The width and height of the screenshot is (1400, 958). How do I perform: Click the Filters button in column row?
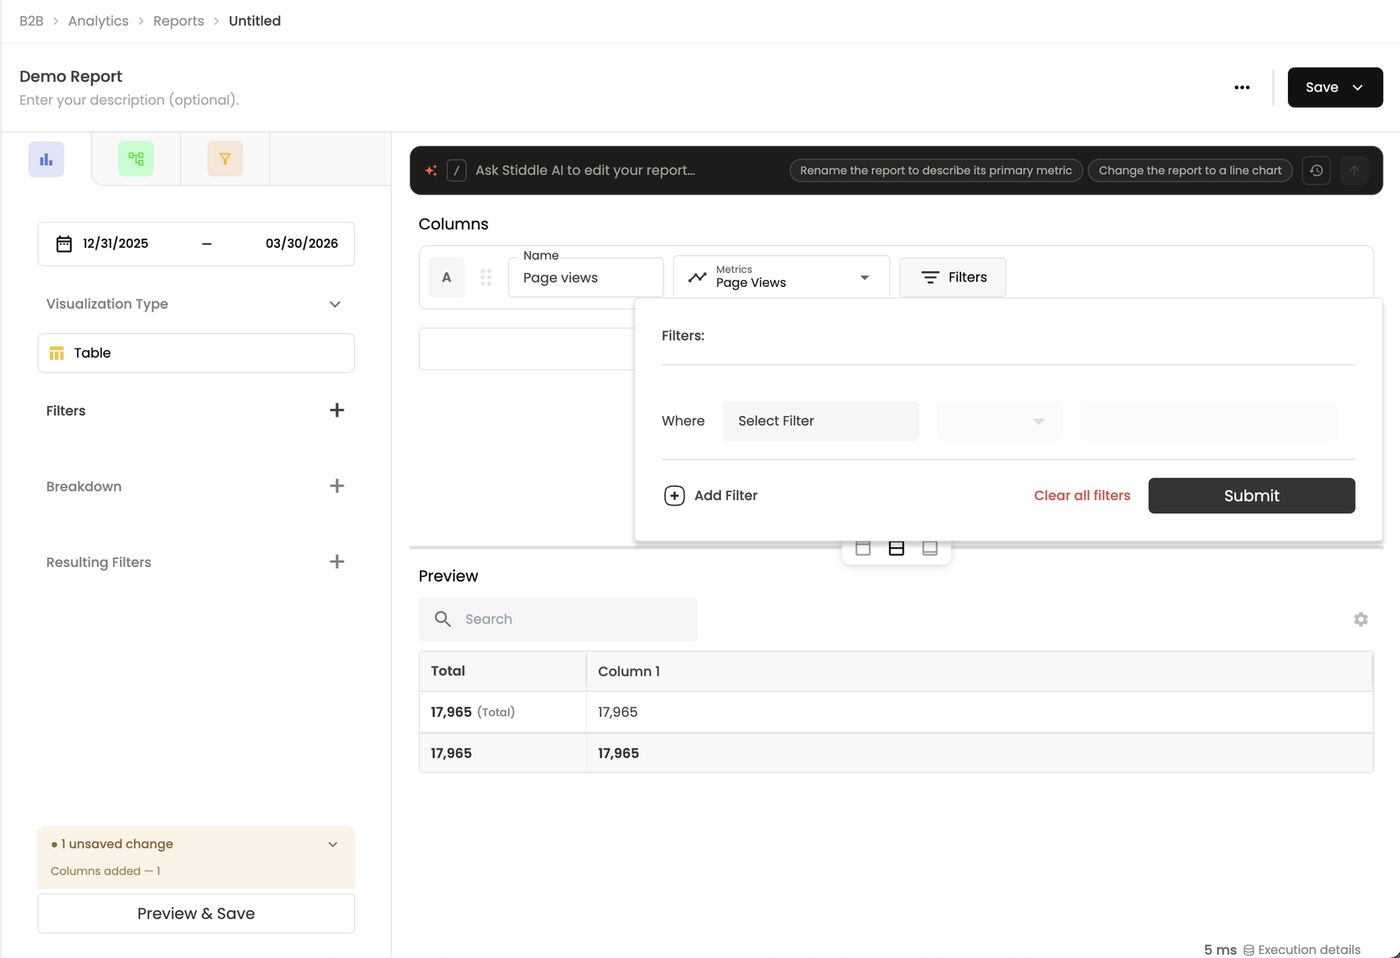click(953, 278)
